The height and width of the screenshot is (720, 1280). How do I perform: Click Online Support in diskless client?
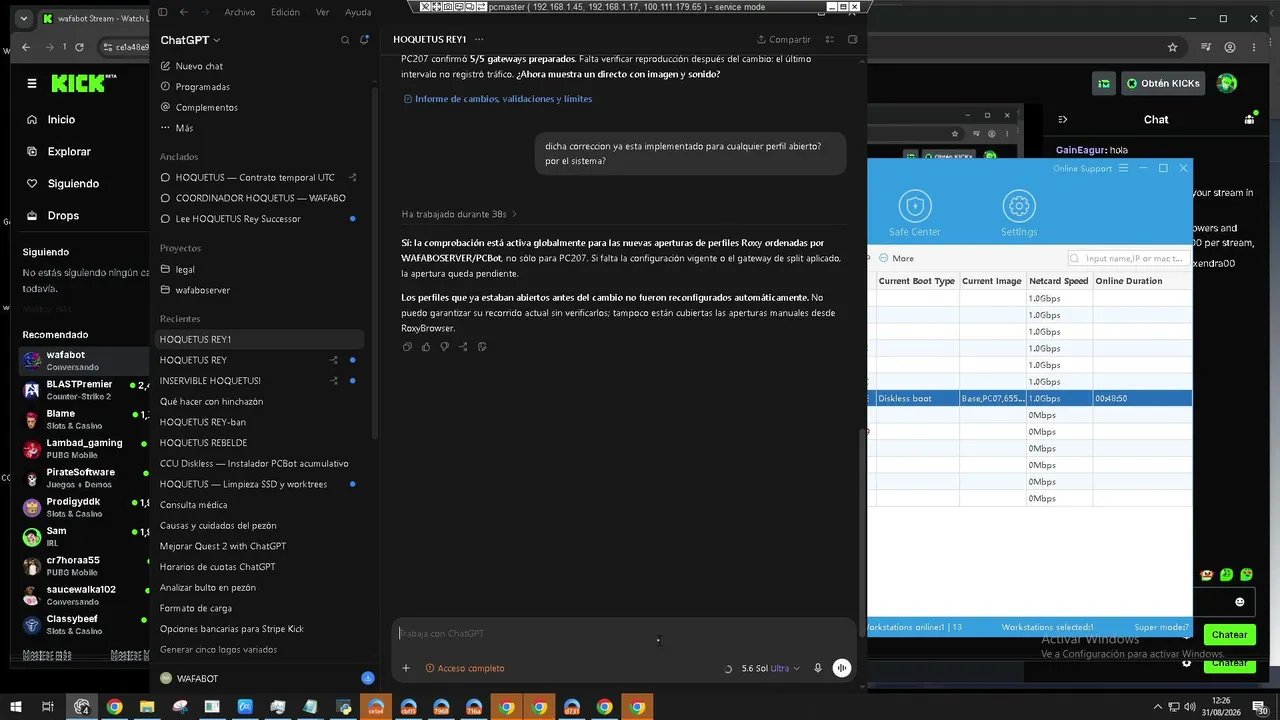coord(1082,168)
